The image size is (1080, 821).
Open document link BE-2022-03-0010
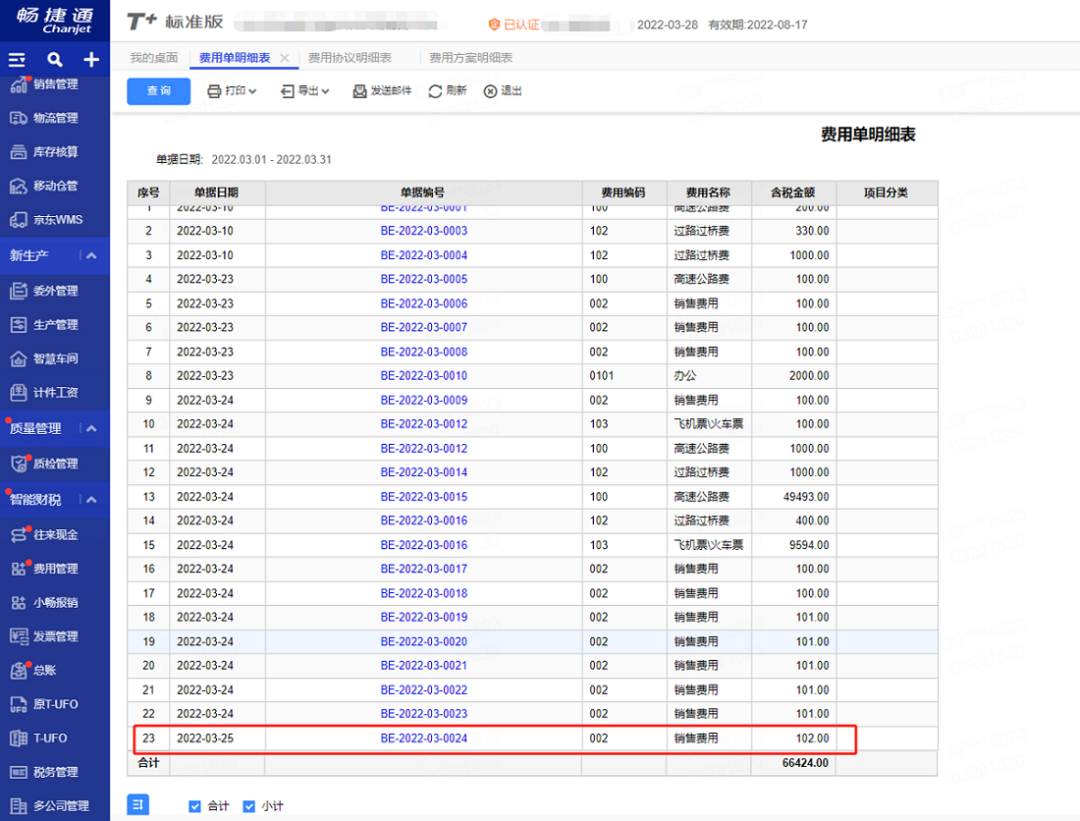pyautogui.click(x=424, y=375)
